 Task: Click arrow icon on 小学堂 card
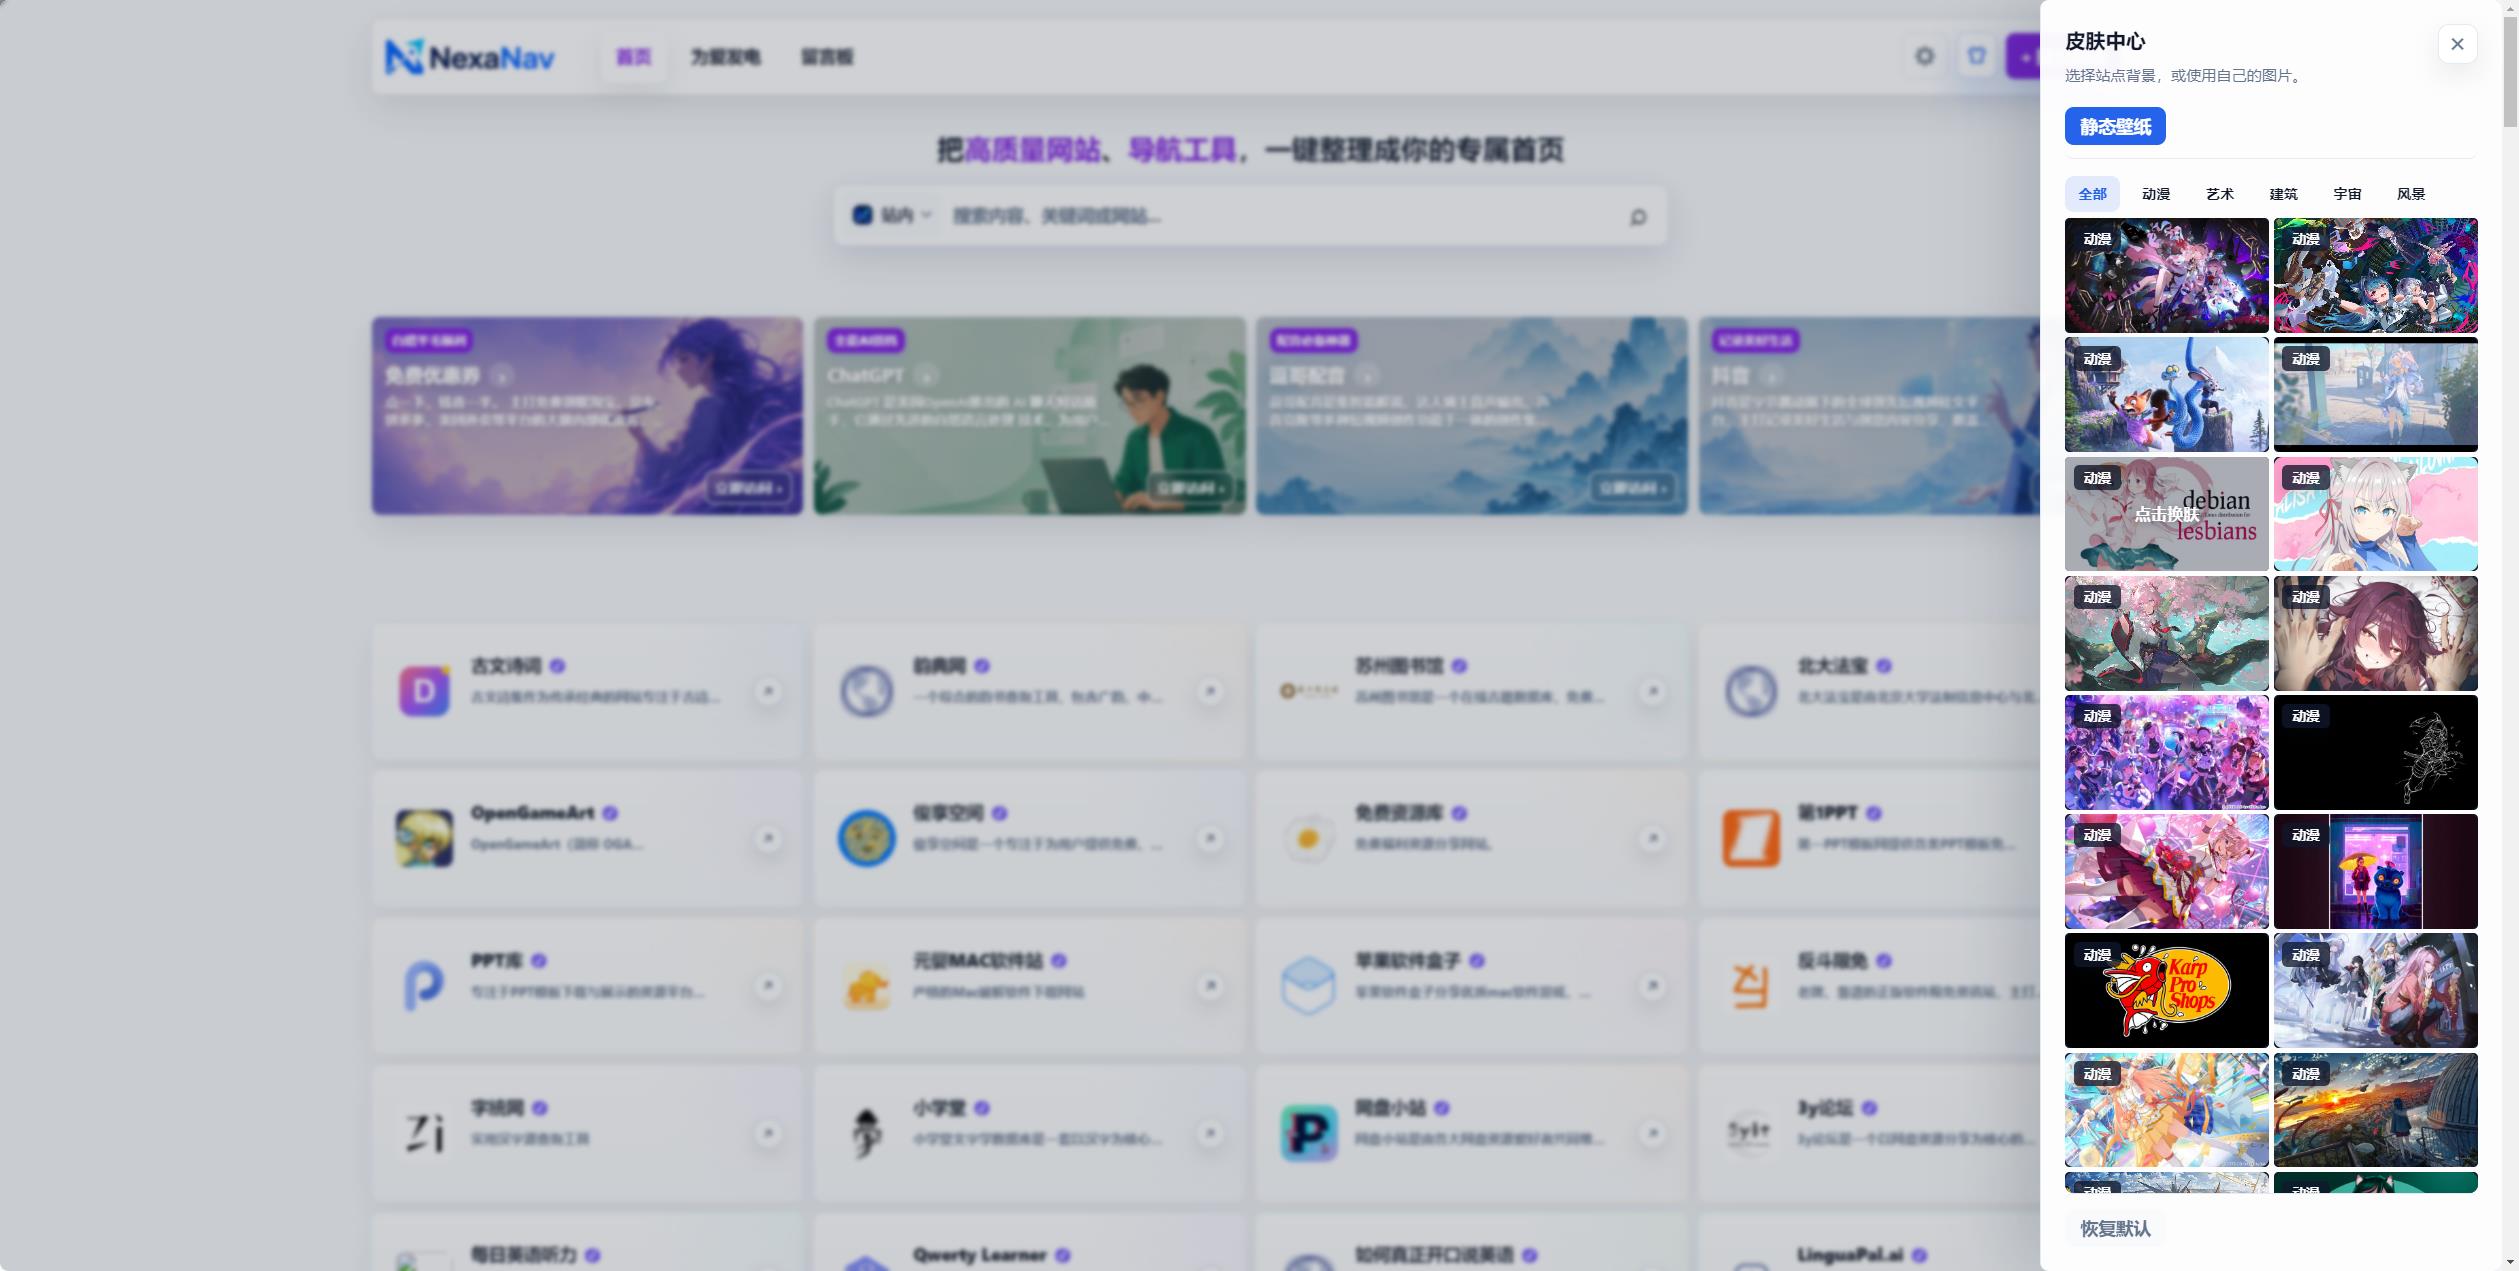pyautogui.click(x=1210, y=1133)
